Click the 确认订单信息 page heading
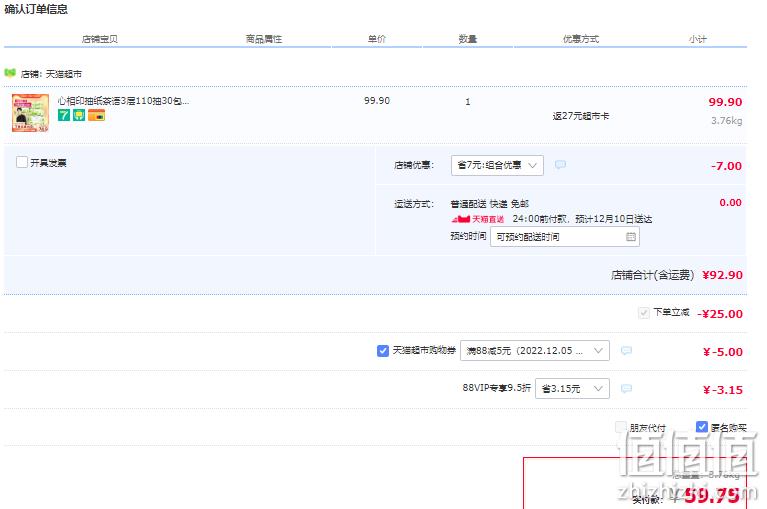Screen dimensions: 767x509 (36, 9)
